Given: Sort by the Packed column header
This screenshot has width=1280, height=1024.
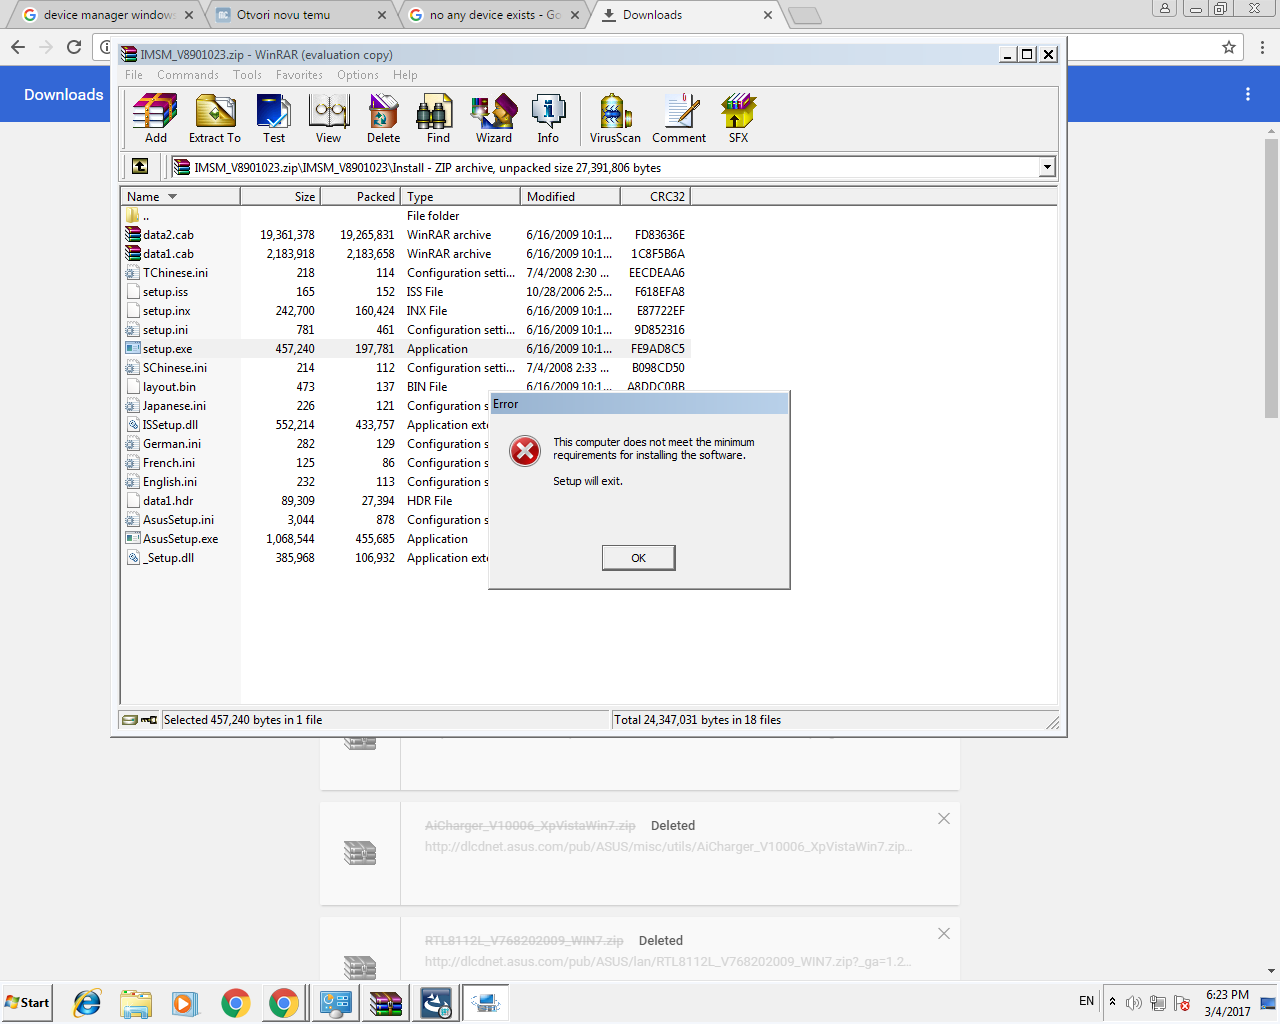Looking at the screenshot, I should [x=360, y=197].
